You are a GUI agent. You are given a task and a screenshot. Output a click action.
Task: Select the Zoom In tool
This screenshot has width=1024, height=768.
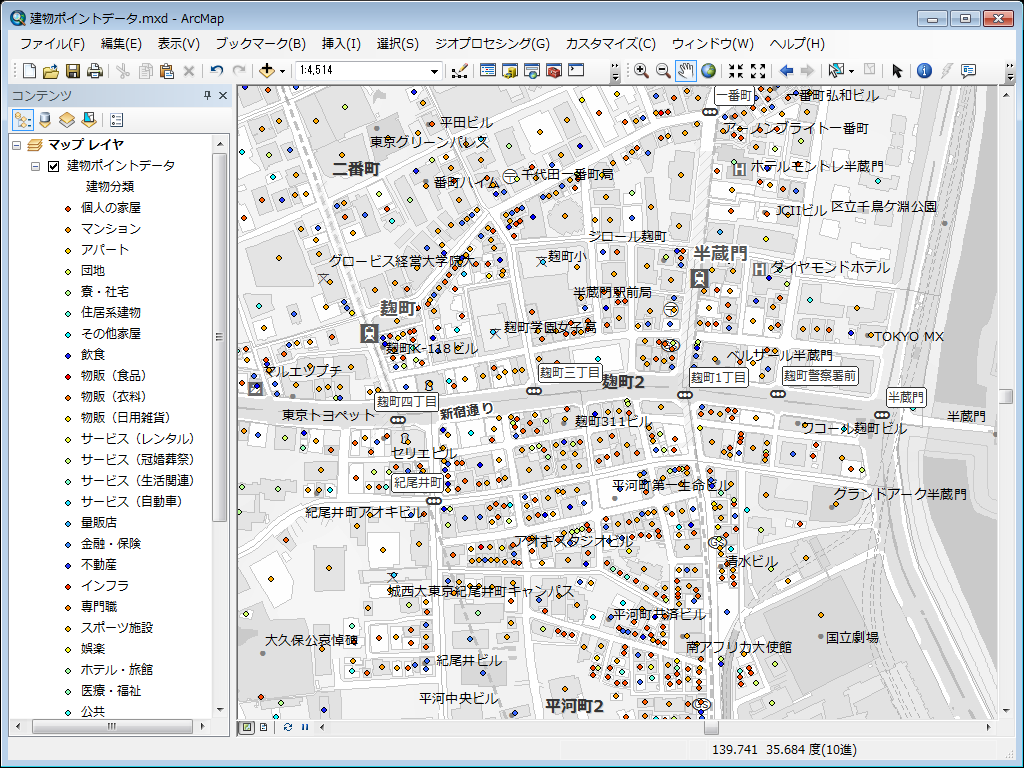641,71
